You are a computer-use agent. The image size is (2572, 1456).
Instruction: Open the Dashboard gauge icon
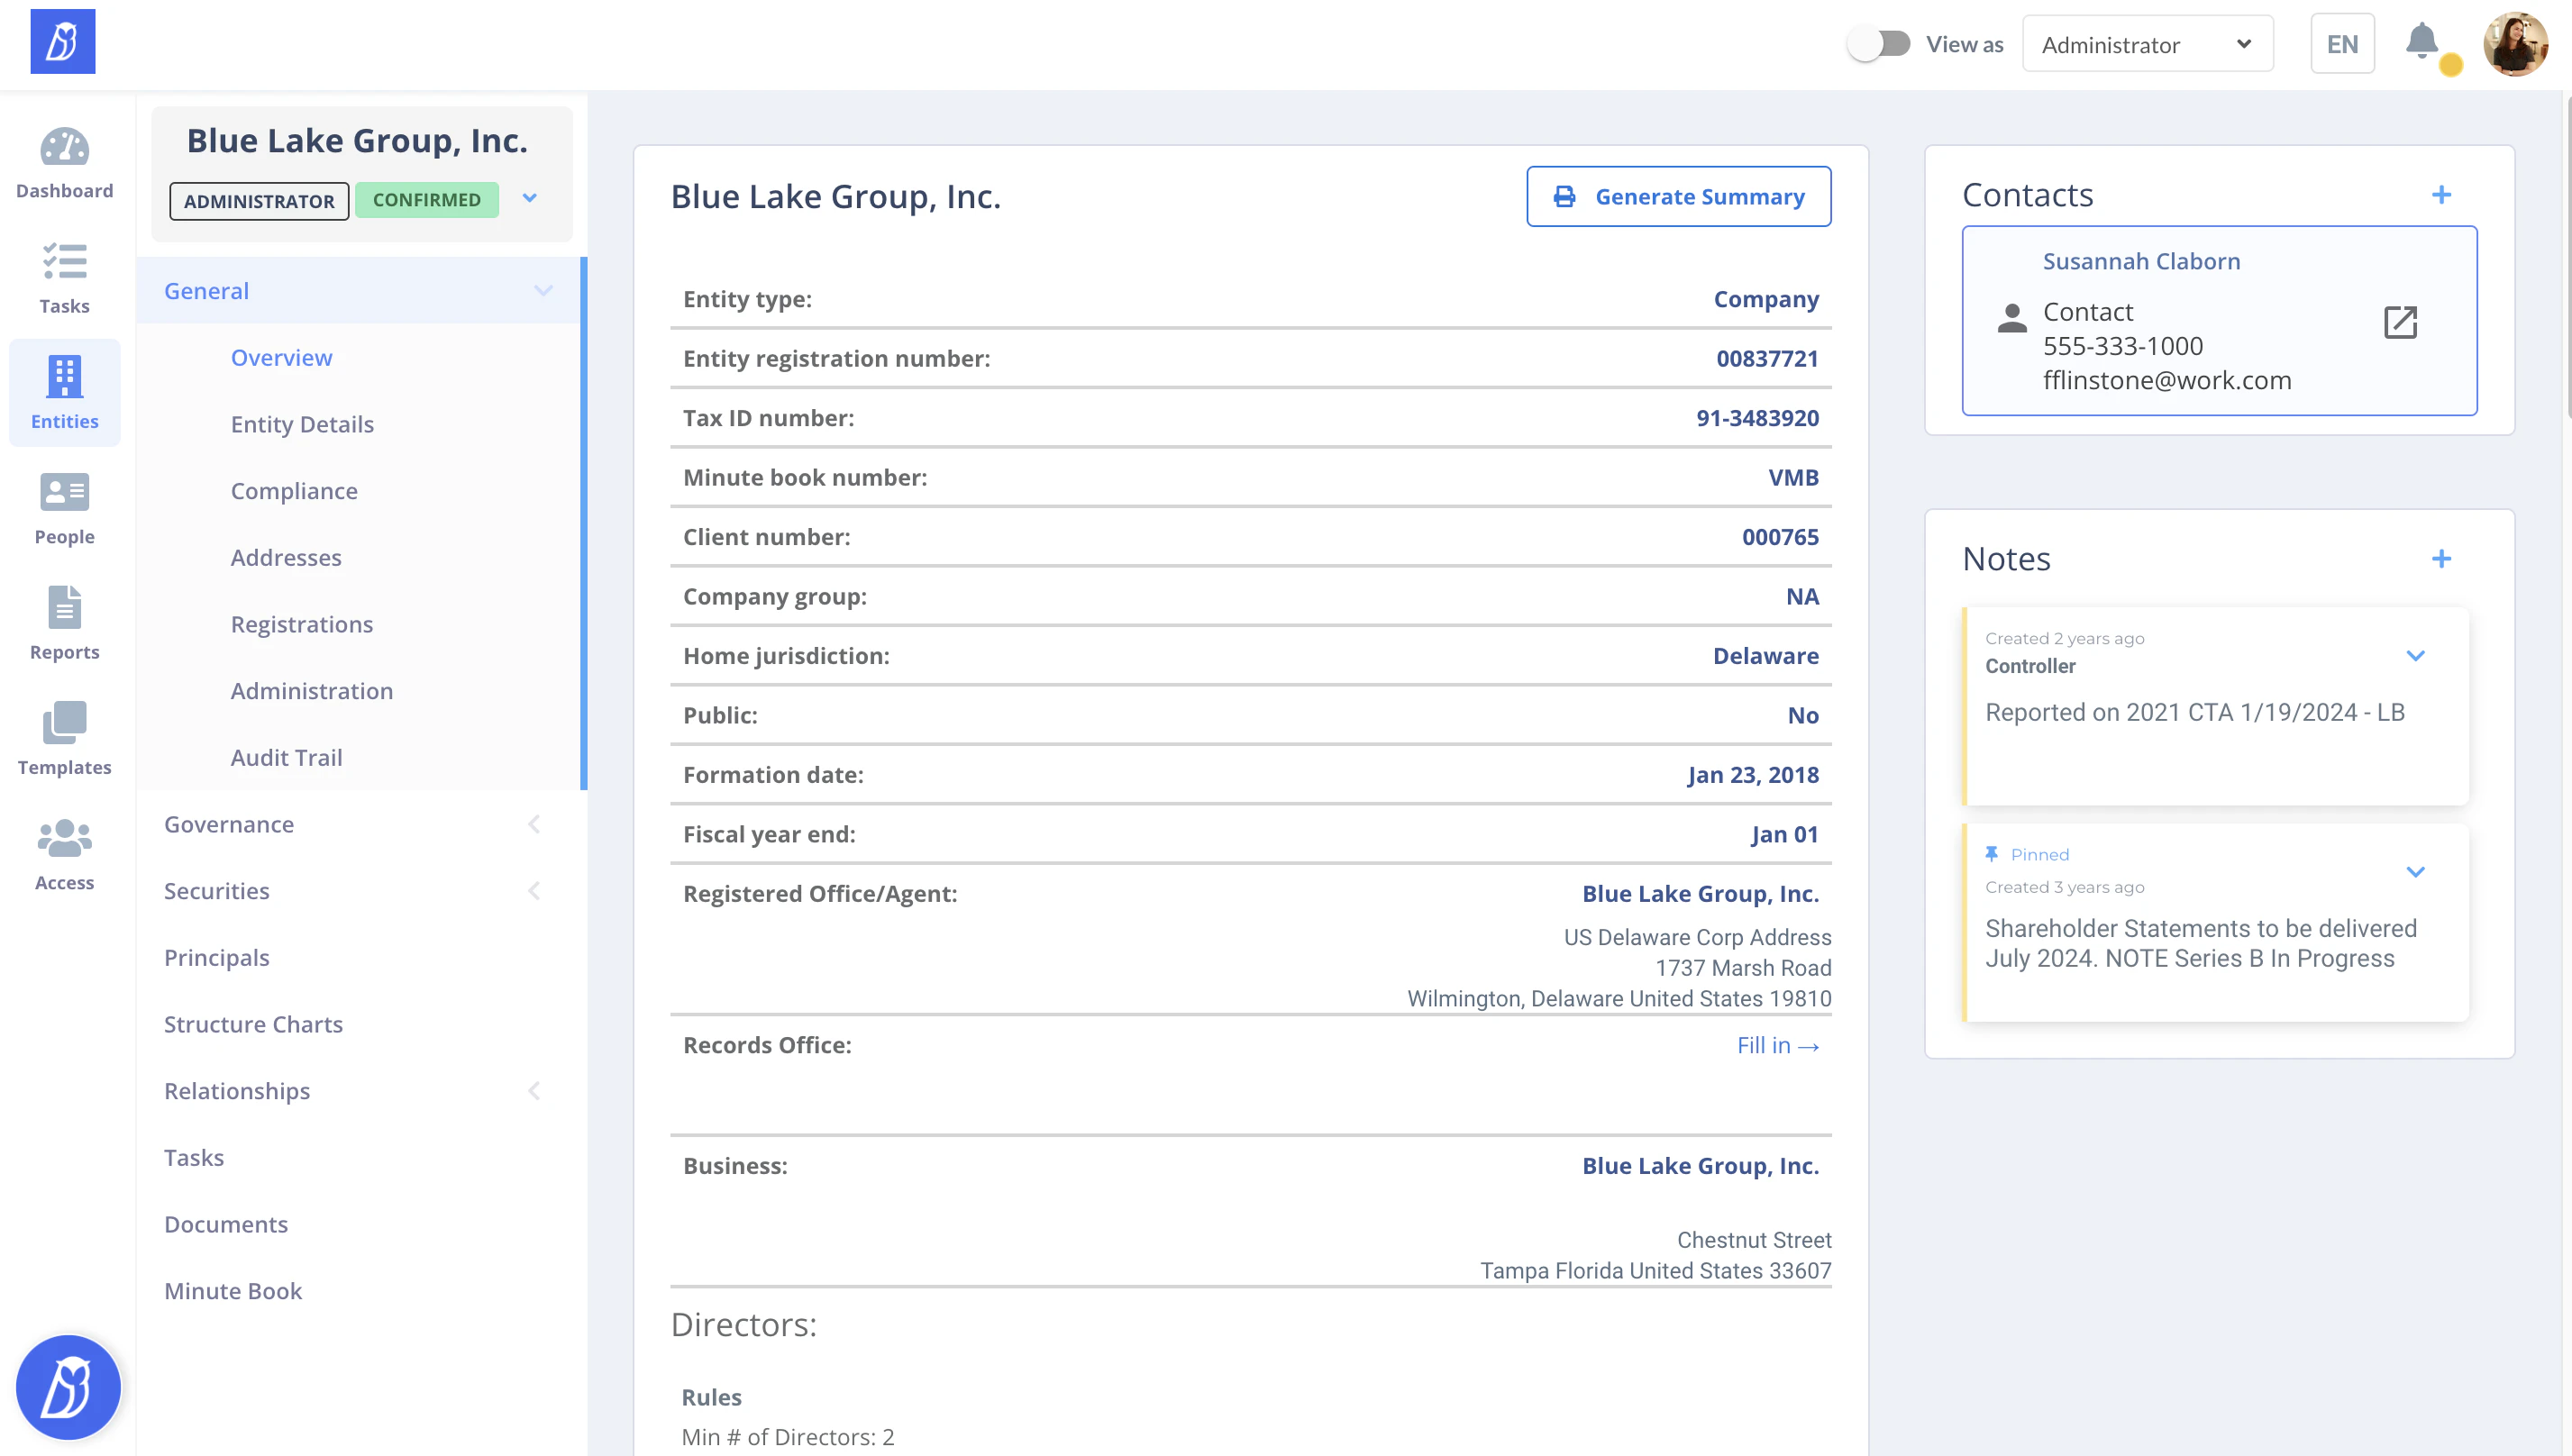click(x=64, y=148)
